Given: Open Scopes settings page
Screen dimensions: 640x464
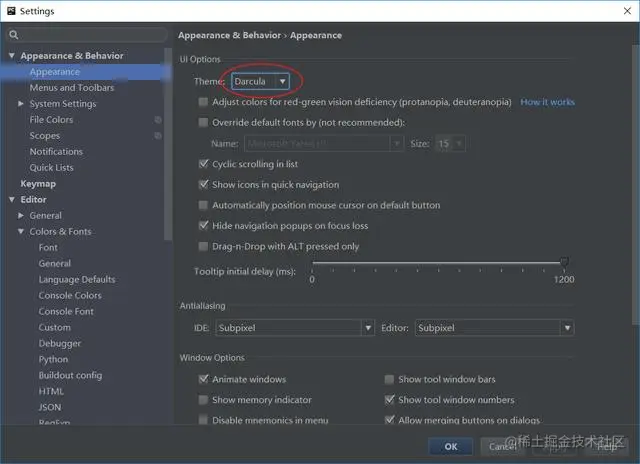Looking at the screenshot, I should (45, 135).
